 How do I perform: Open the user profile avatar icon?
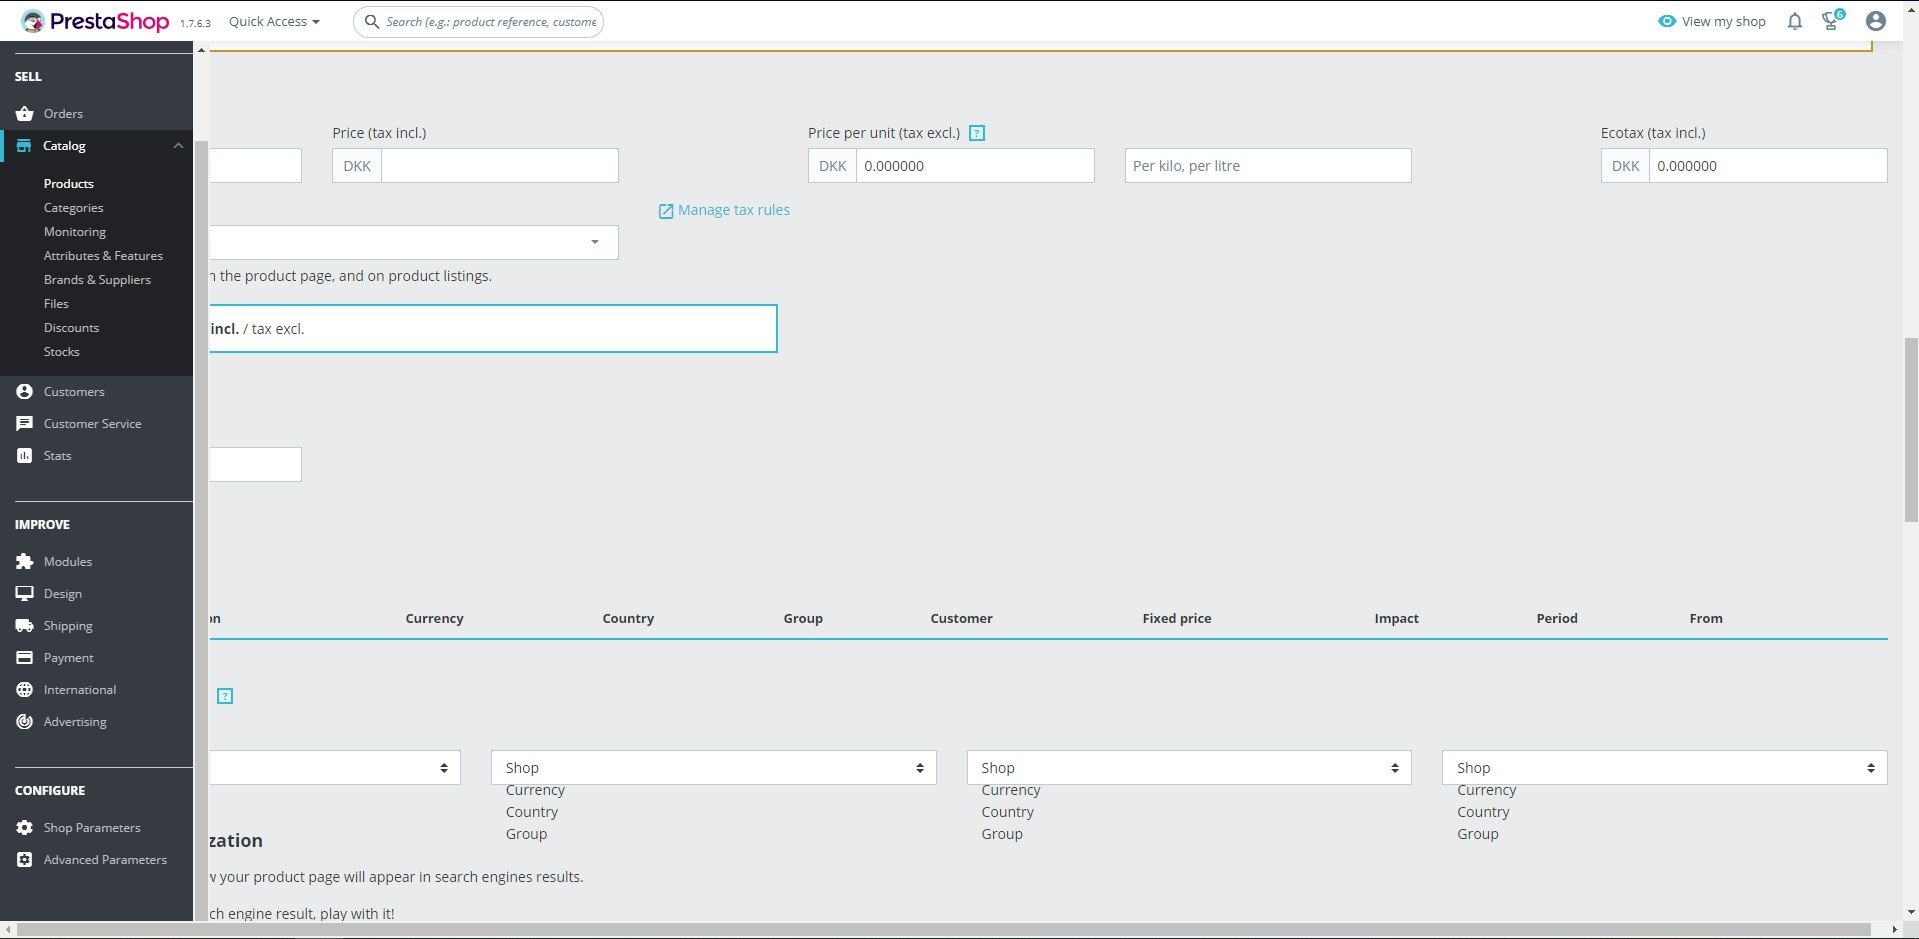(1876, 21)
